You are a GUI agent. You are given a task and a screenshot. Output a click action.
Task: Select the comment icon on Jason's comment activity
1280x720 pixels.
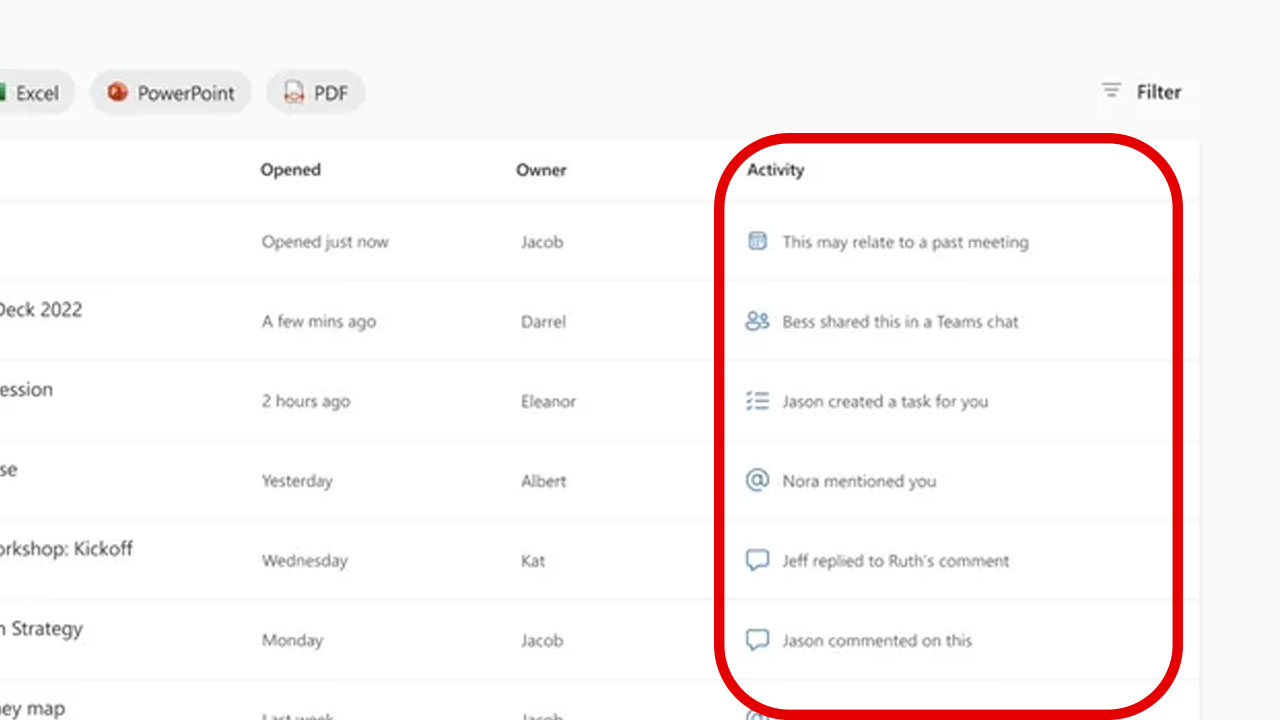pos(758,640)
